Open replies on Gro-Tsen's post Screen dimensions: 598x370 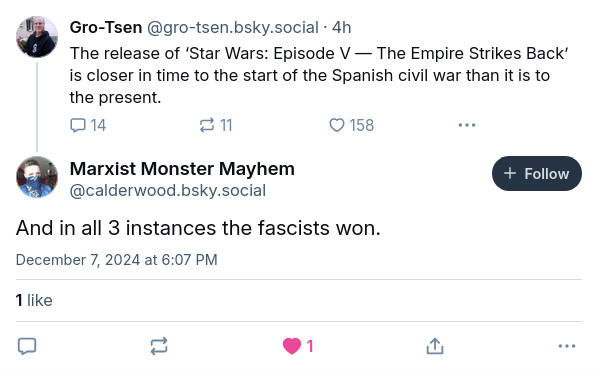point(88,125)
